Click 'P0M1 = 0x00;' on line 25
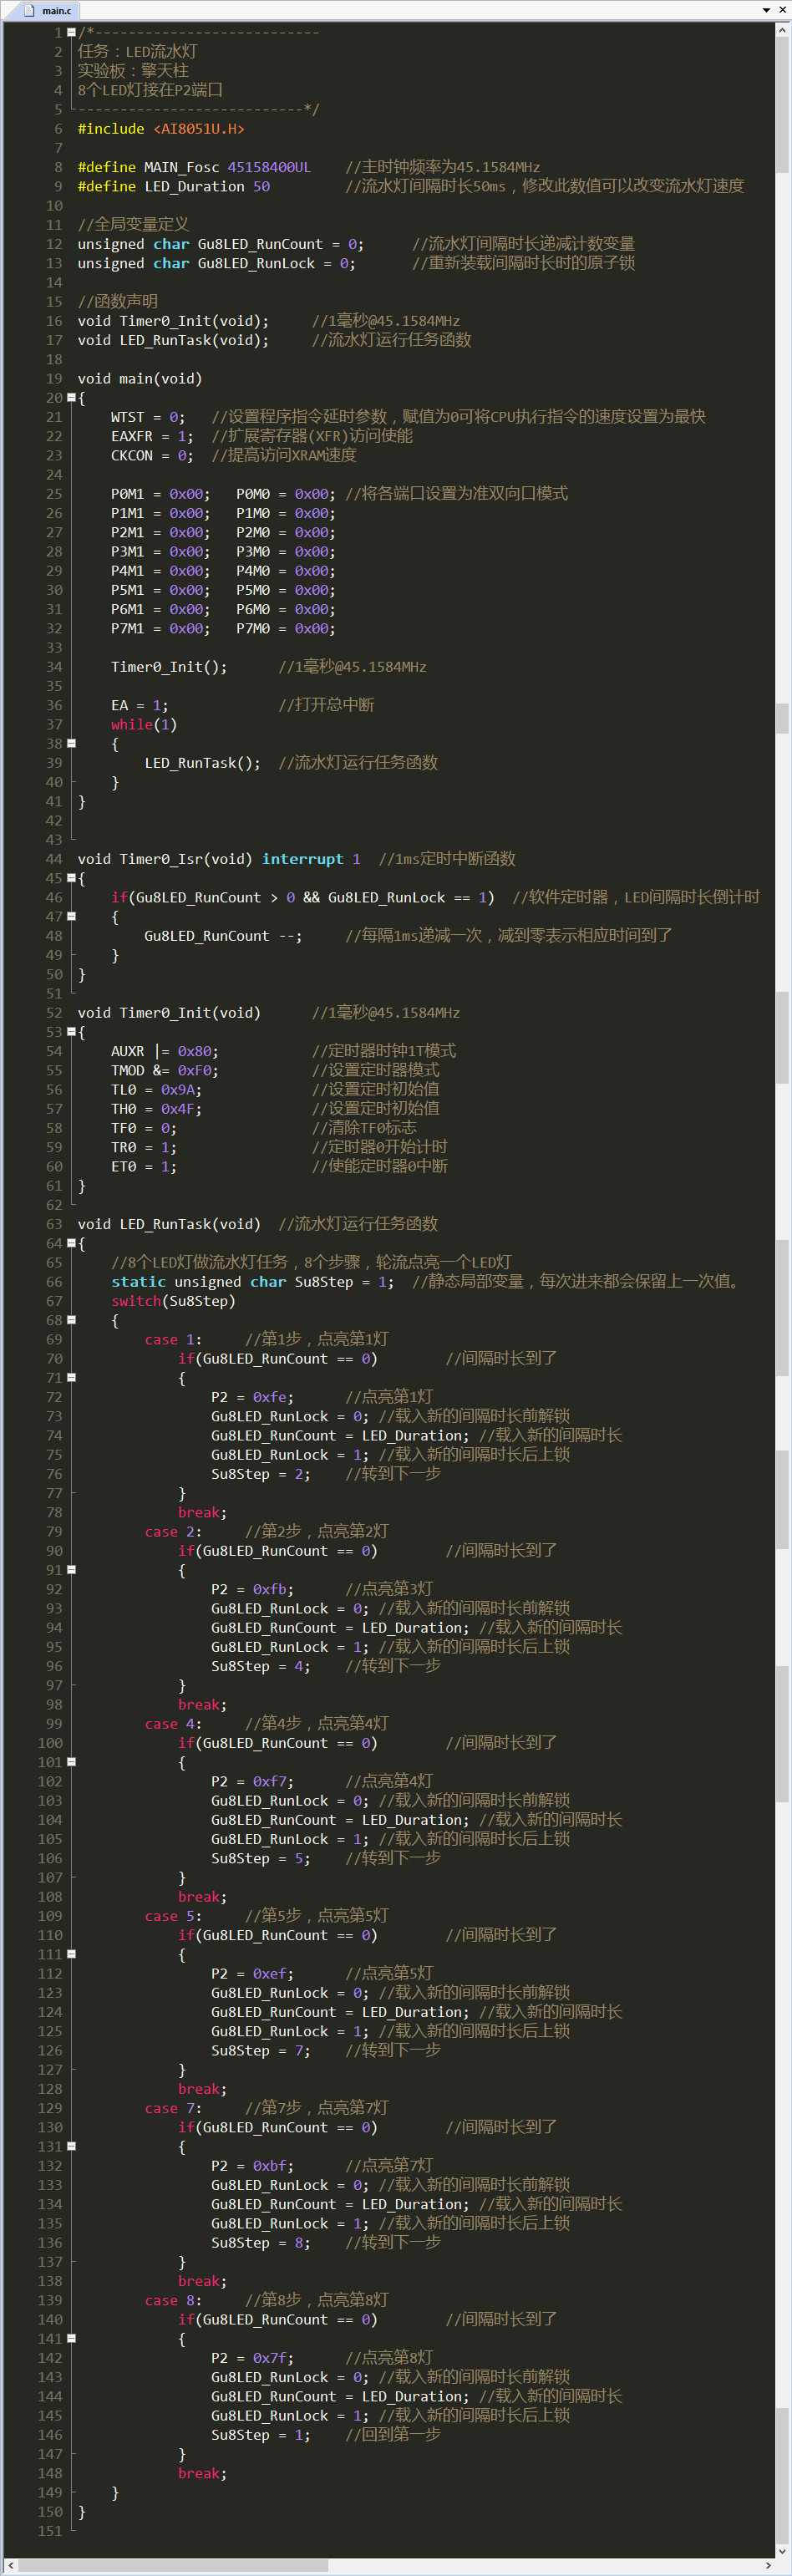 (x=161, y=494)
